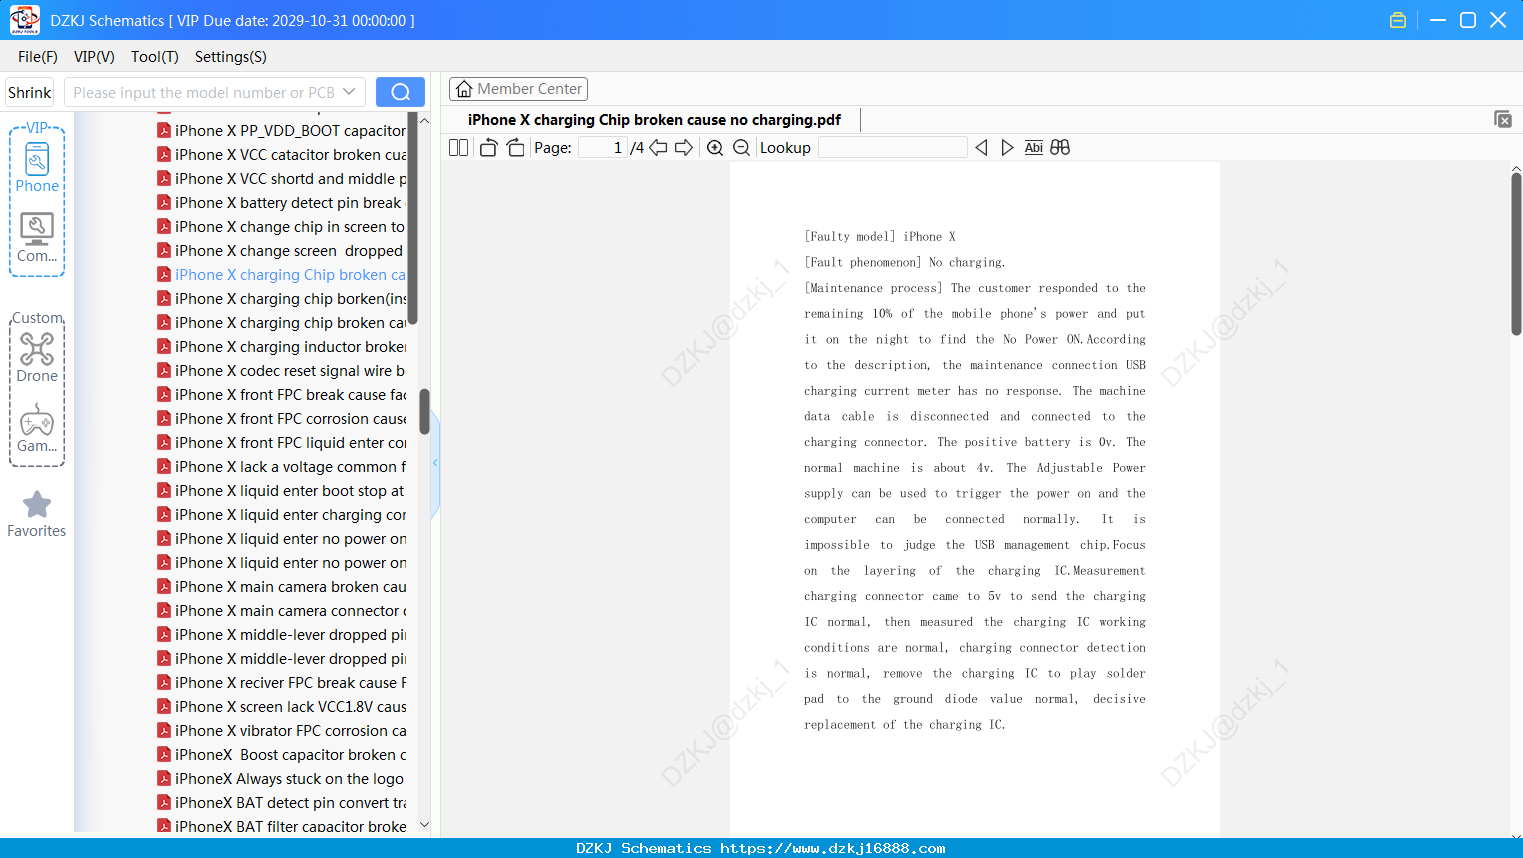Open the Member Center
This screenshot has height=858, width=1523.
pyautogui.click(x=518, y=89)
